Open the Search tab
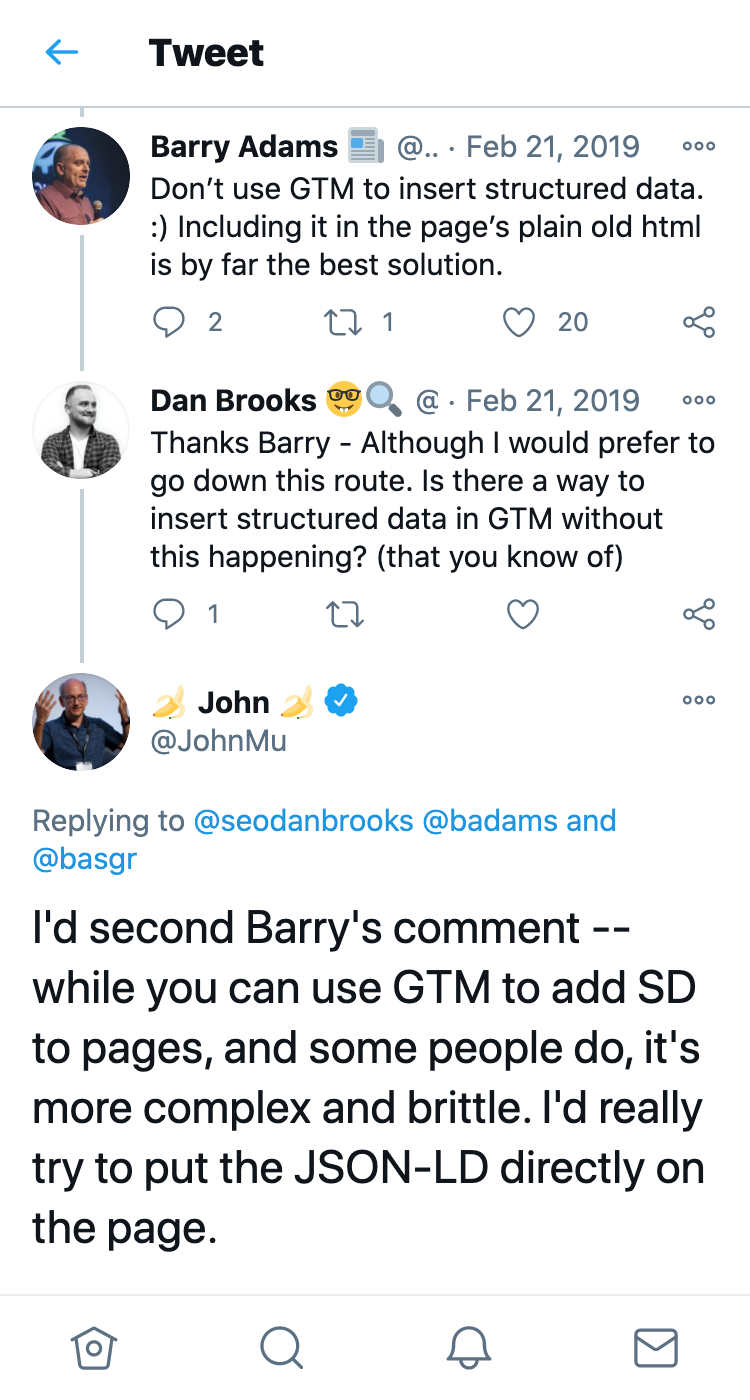 (281, 1347)
